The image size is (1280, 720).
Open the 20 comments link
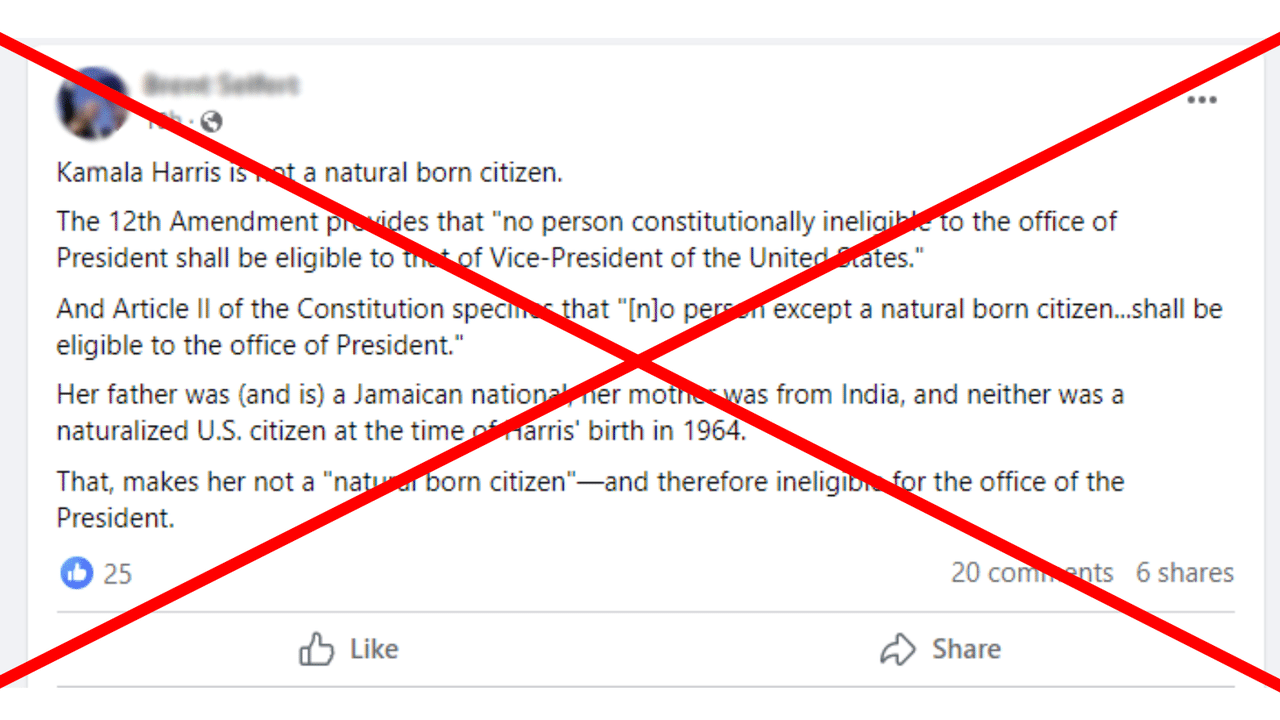[x=1032, y=573]
